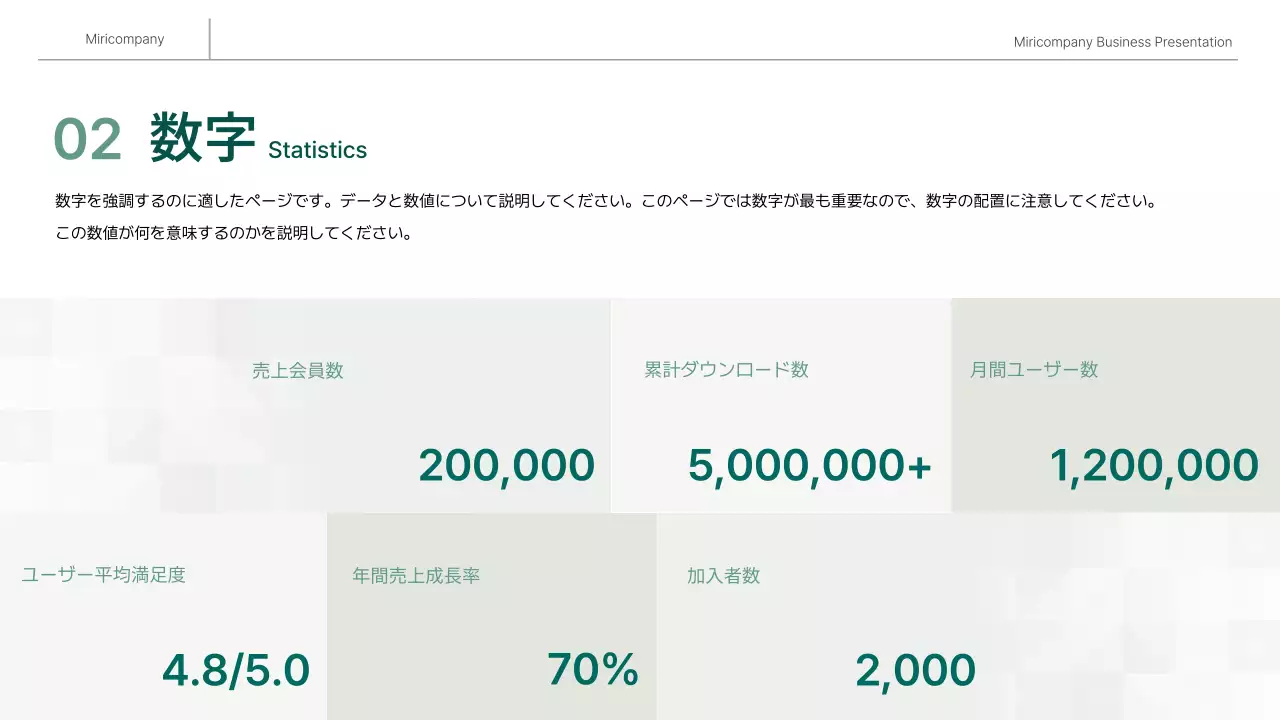Click the section number 02

coord(87,139)
